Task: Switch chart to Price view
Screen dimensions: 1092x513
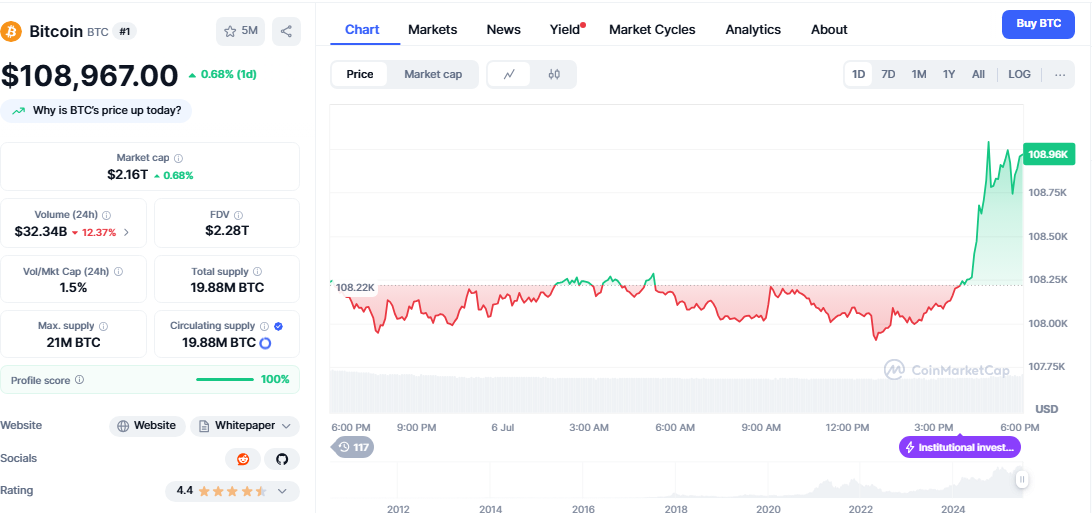Action: pyautogui.click(x=360, y=74)
